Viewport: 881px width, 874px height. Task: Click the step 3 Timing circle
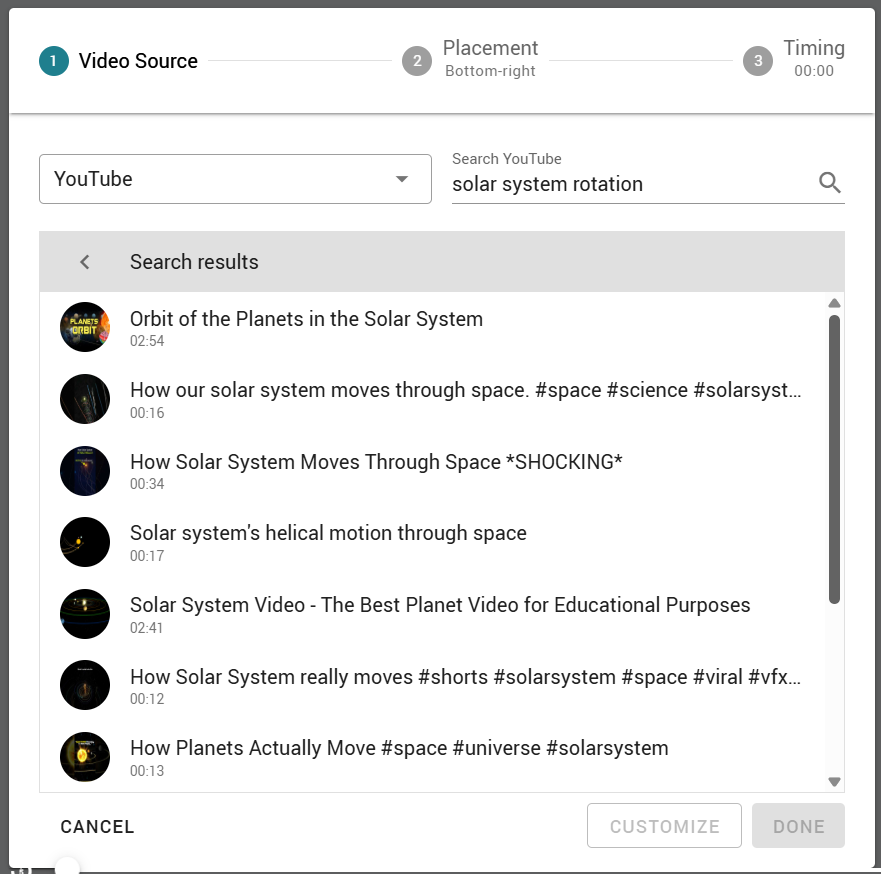tap(758, 61)
